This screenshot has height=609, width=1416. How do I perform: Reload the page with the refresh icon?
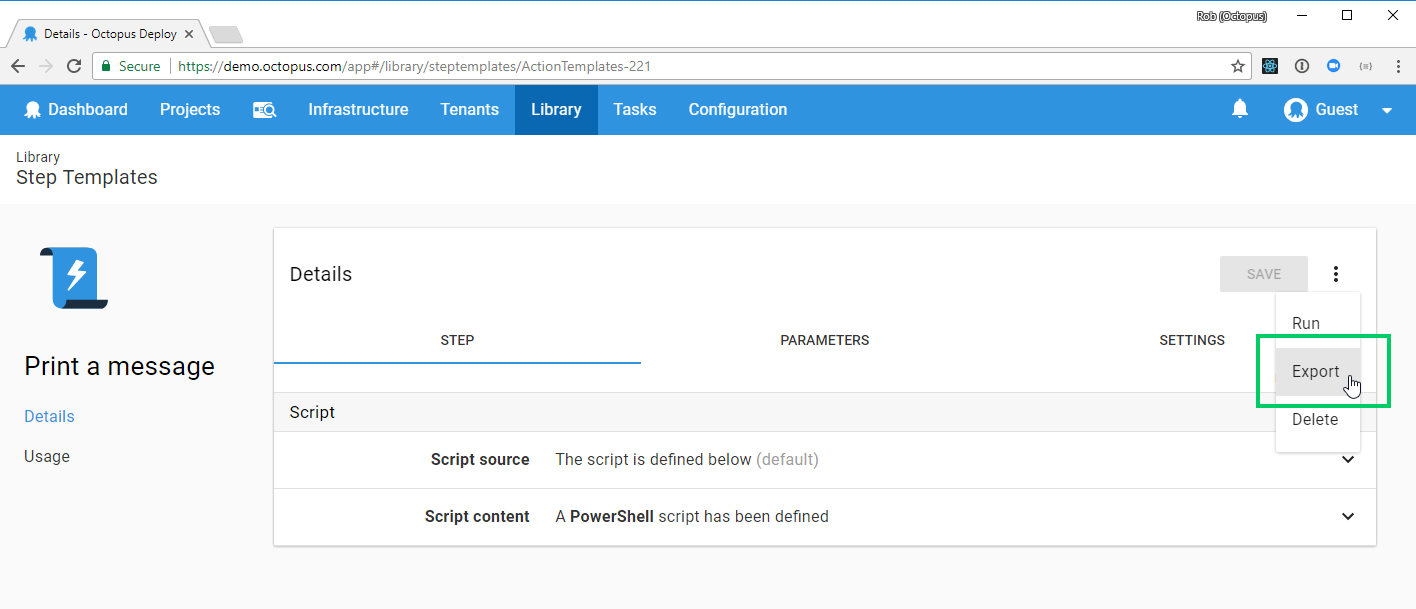74,66
